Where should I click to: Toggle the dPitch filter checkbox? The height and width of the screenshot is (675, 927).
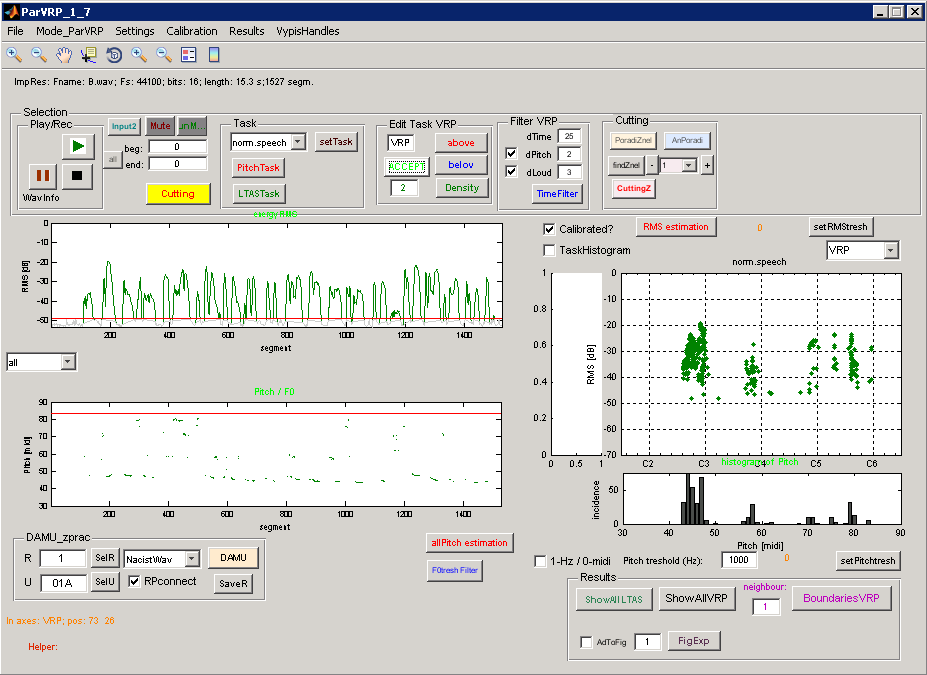[x=511, y=154]
